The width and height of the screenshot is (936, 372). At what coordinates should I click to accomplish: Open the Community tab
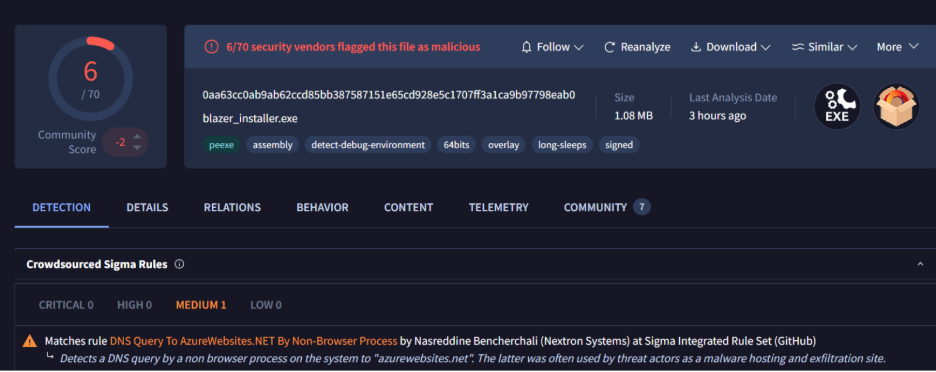click(606, 207)
